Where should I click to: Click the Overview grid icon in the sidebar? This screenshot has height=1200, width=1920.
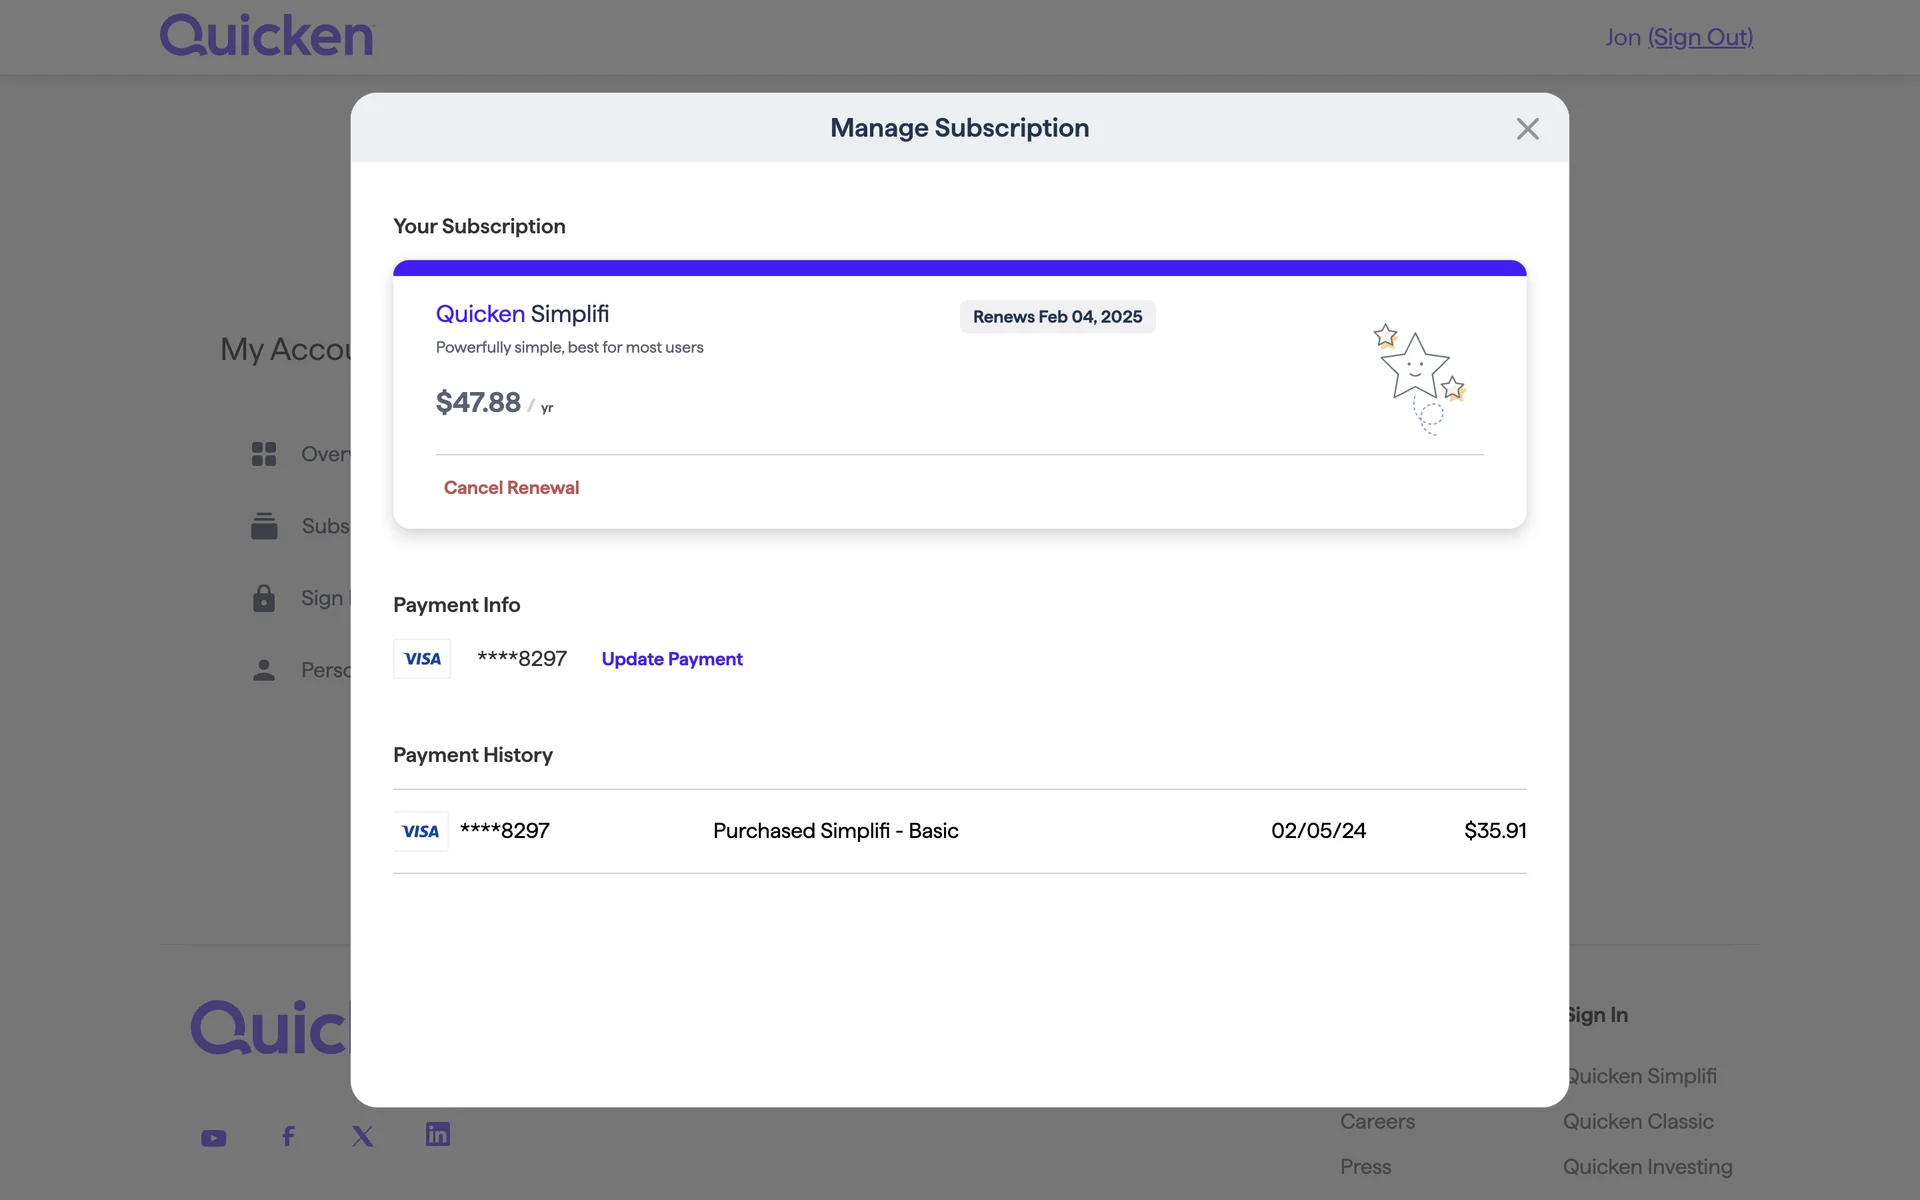point(264,454)
